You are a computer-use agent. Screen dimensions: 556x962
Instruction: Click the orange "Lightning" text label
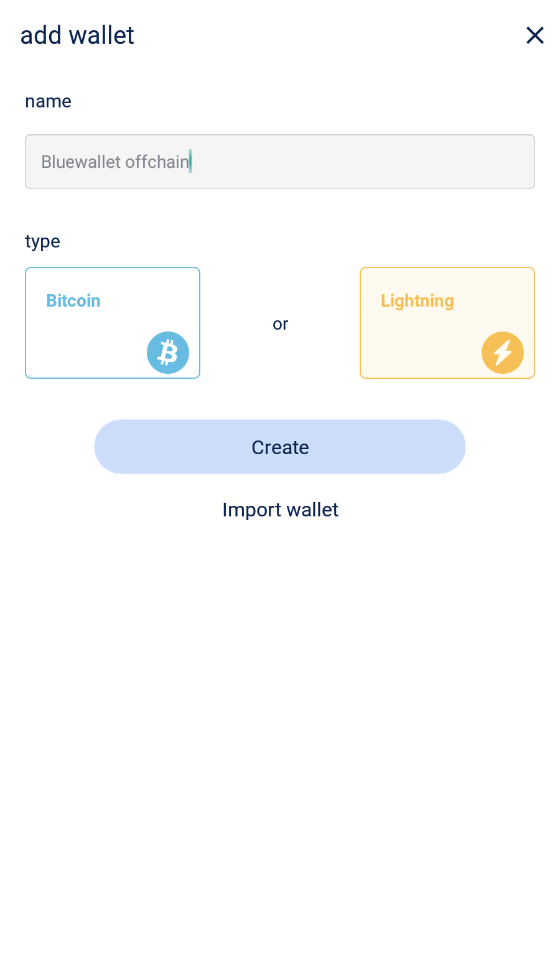pos(417,301)
